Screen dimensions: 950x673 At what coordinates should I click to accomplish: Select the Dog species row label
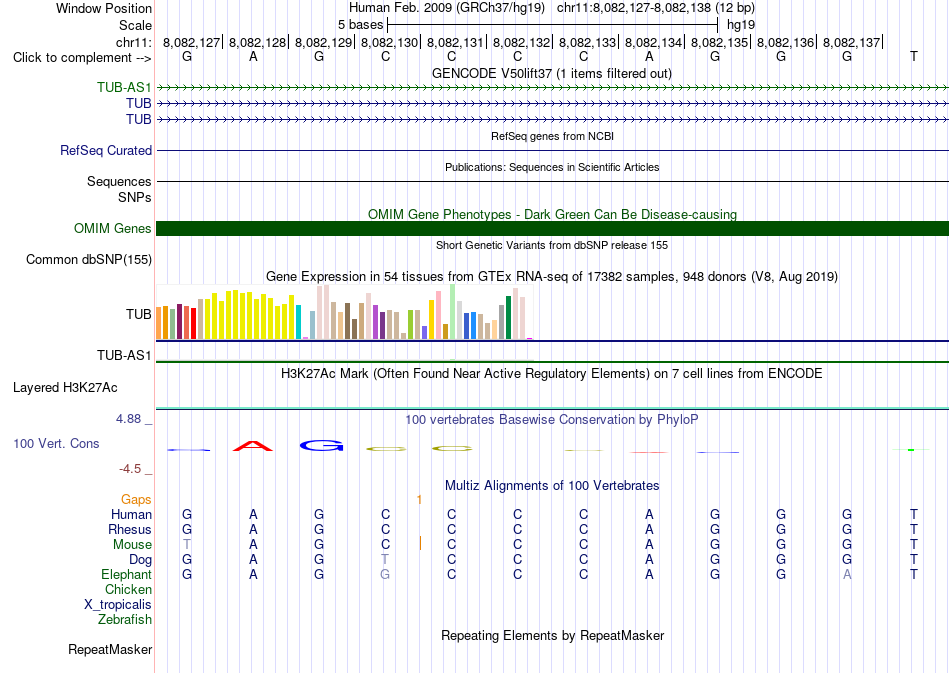[141, 560]
